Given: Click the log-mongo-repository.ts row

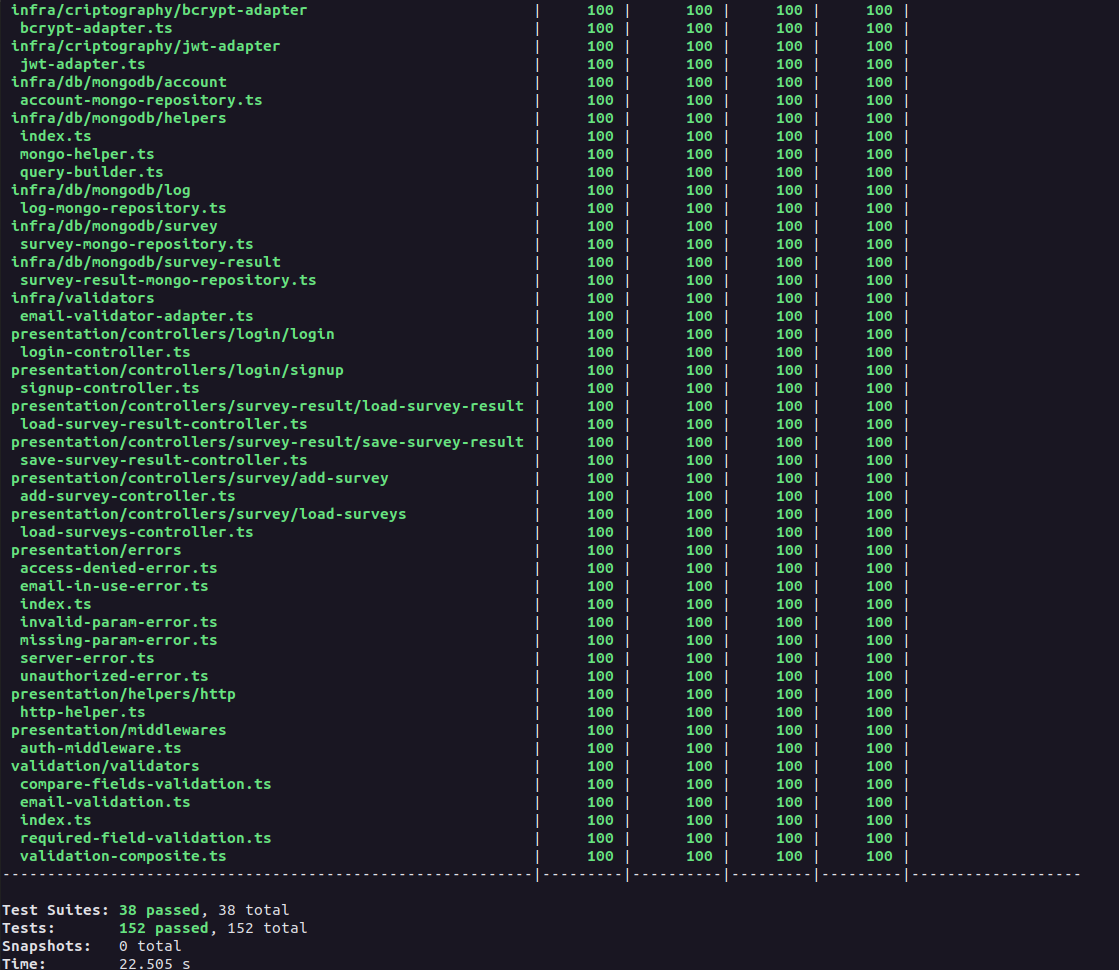Looking at the screenshot, I should 121,208.
